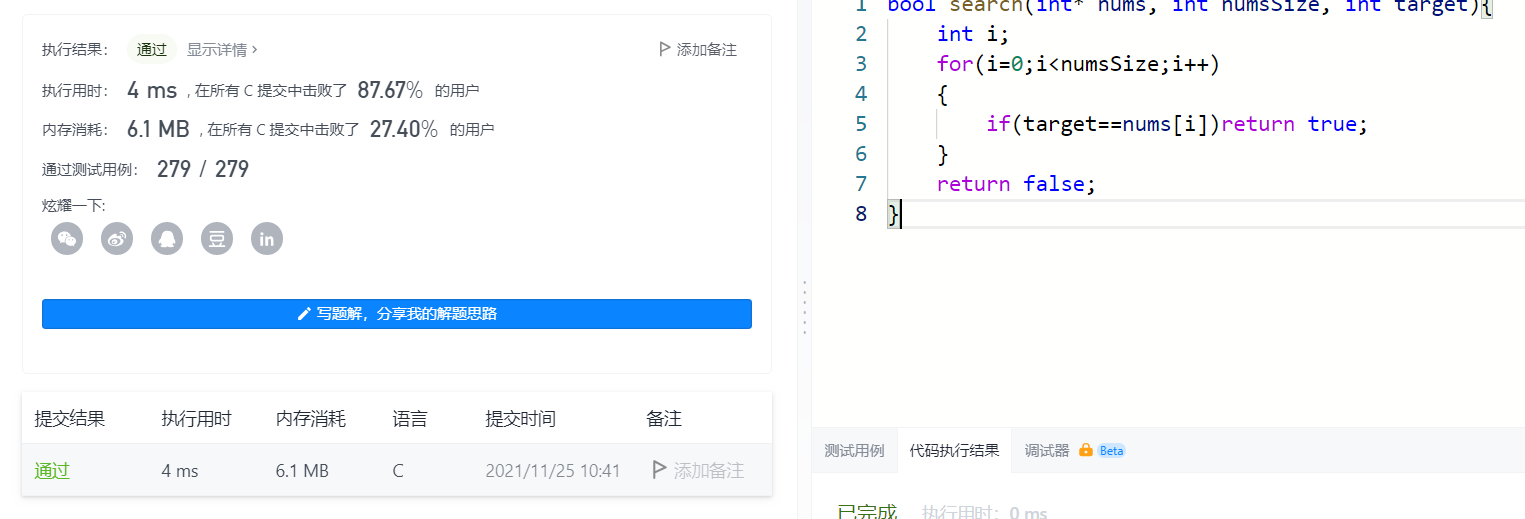Image resolution: width=1525 pixels, height=519 pixels.
Task: Click the 87.67% runtime percentile
Action: point(390,90)
